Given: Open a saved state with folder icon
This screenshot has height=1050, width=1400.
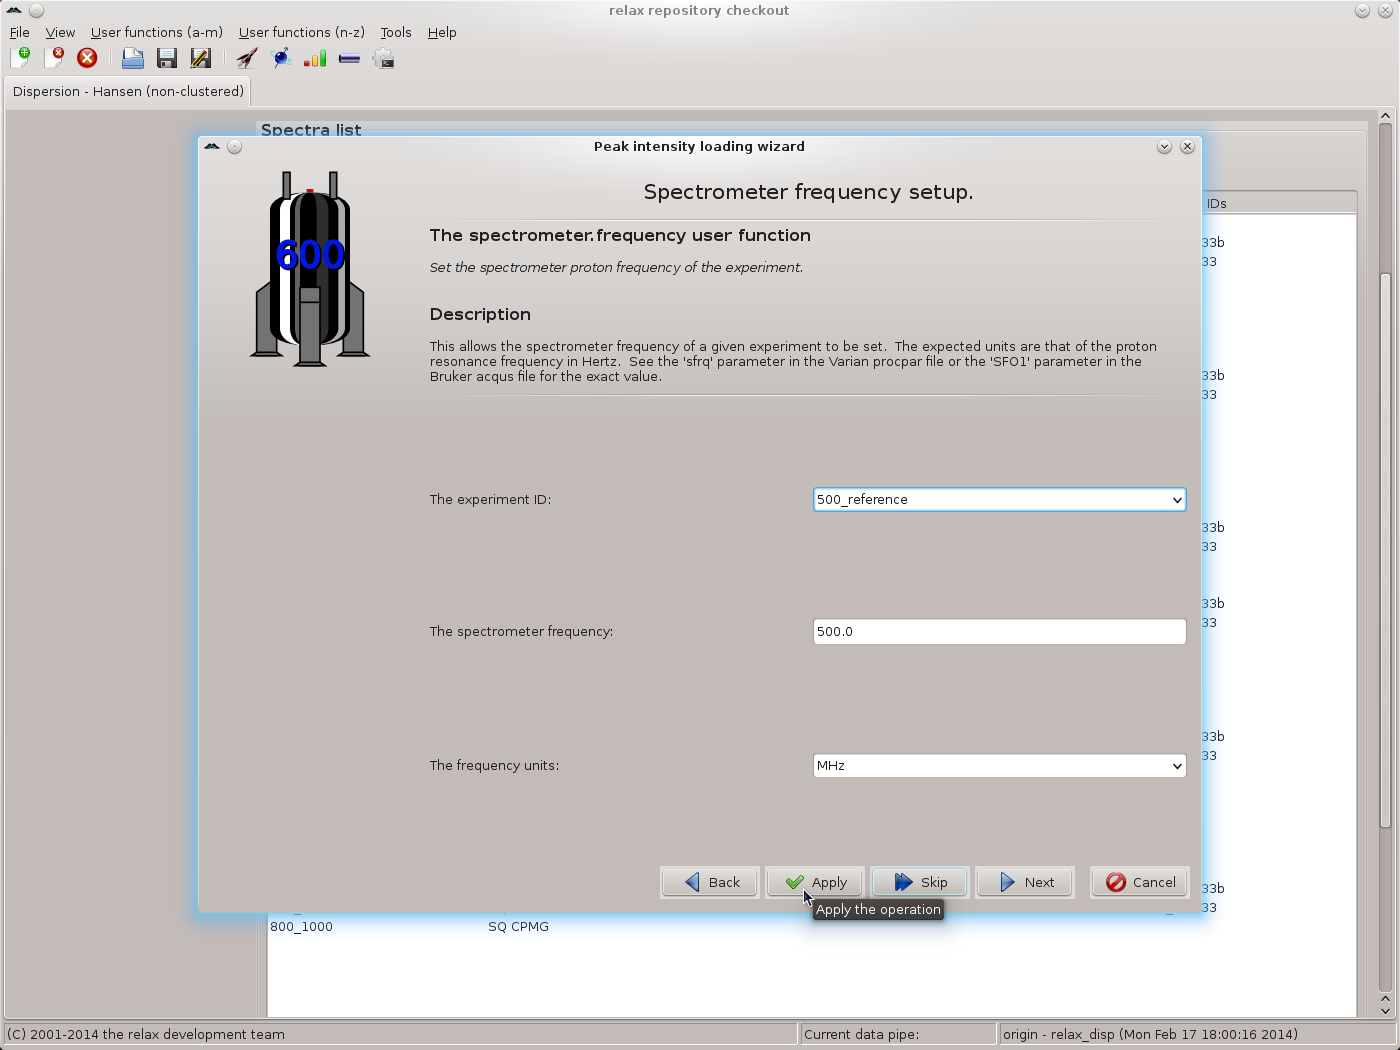Looking at the screenshot, I should 132,58.
